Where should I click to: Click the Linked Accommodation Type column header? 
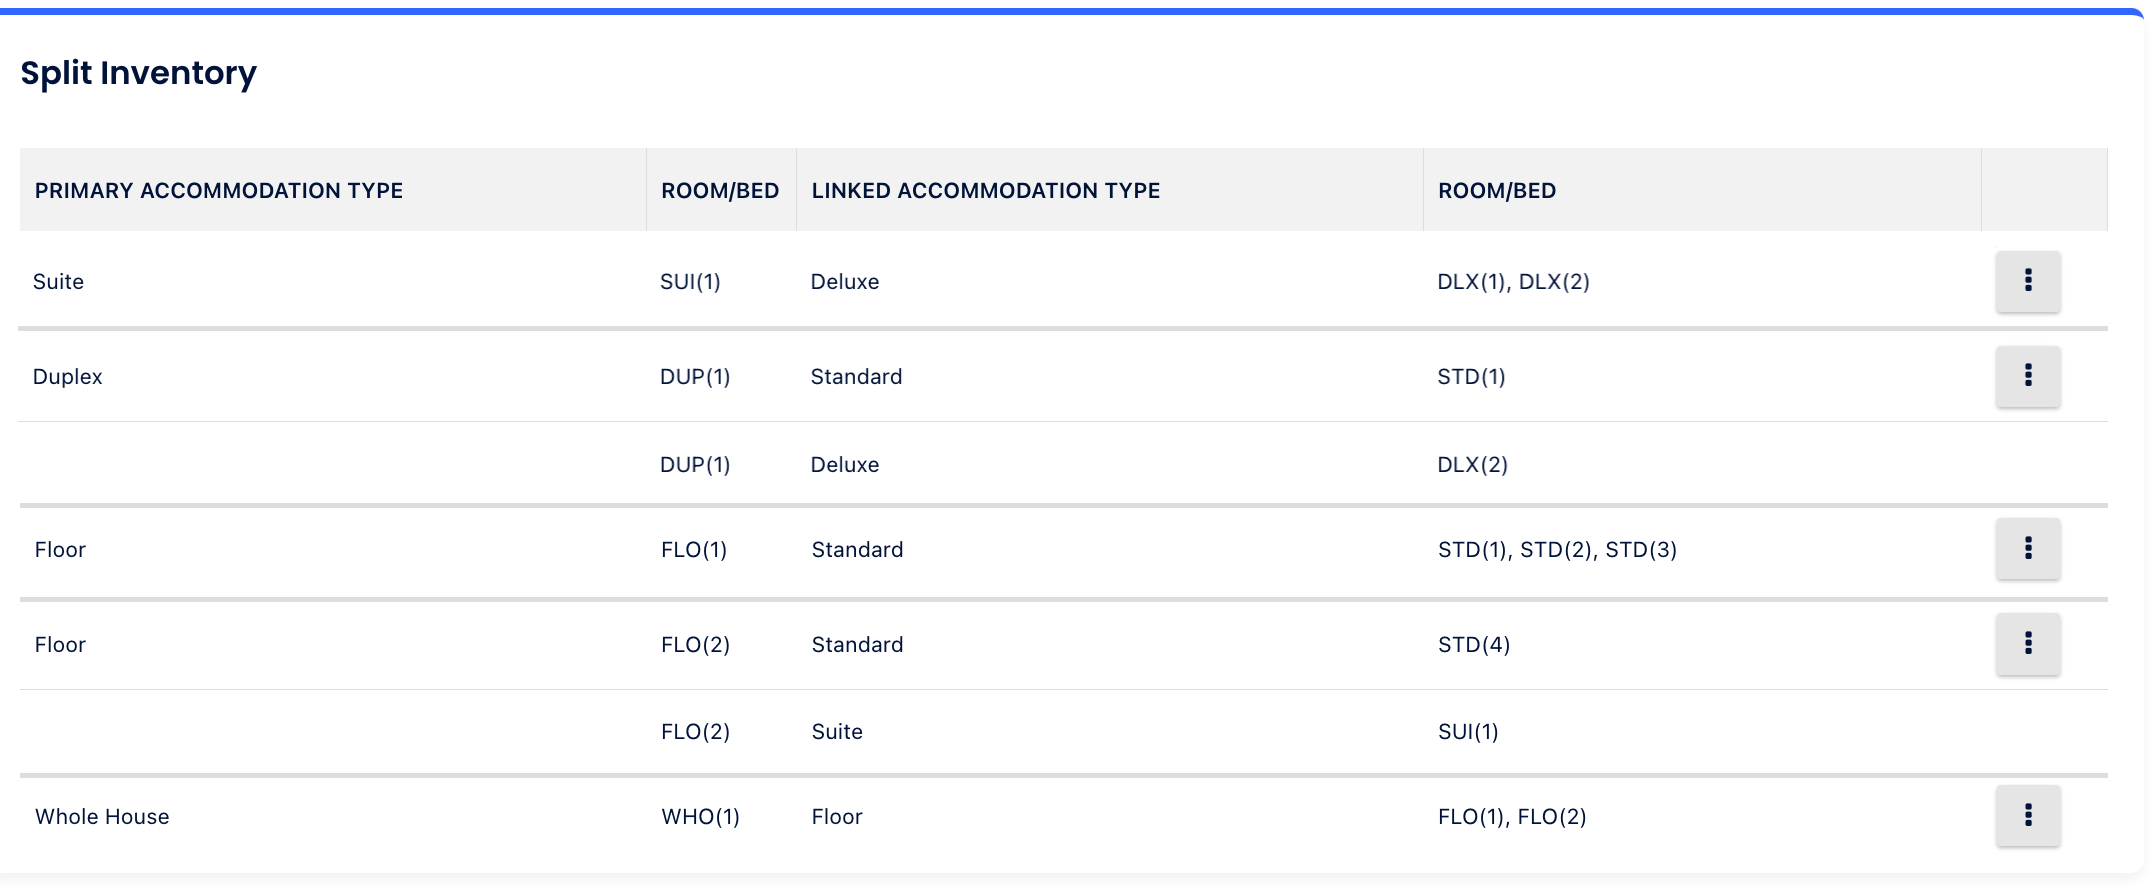tap(985, 191)
